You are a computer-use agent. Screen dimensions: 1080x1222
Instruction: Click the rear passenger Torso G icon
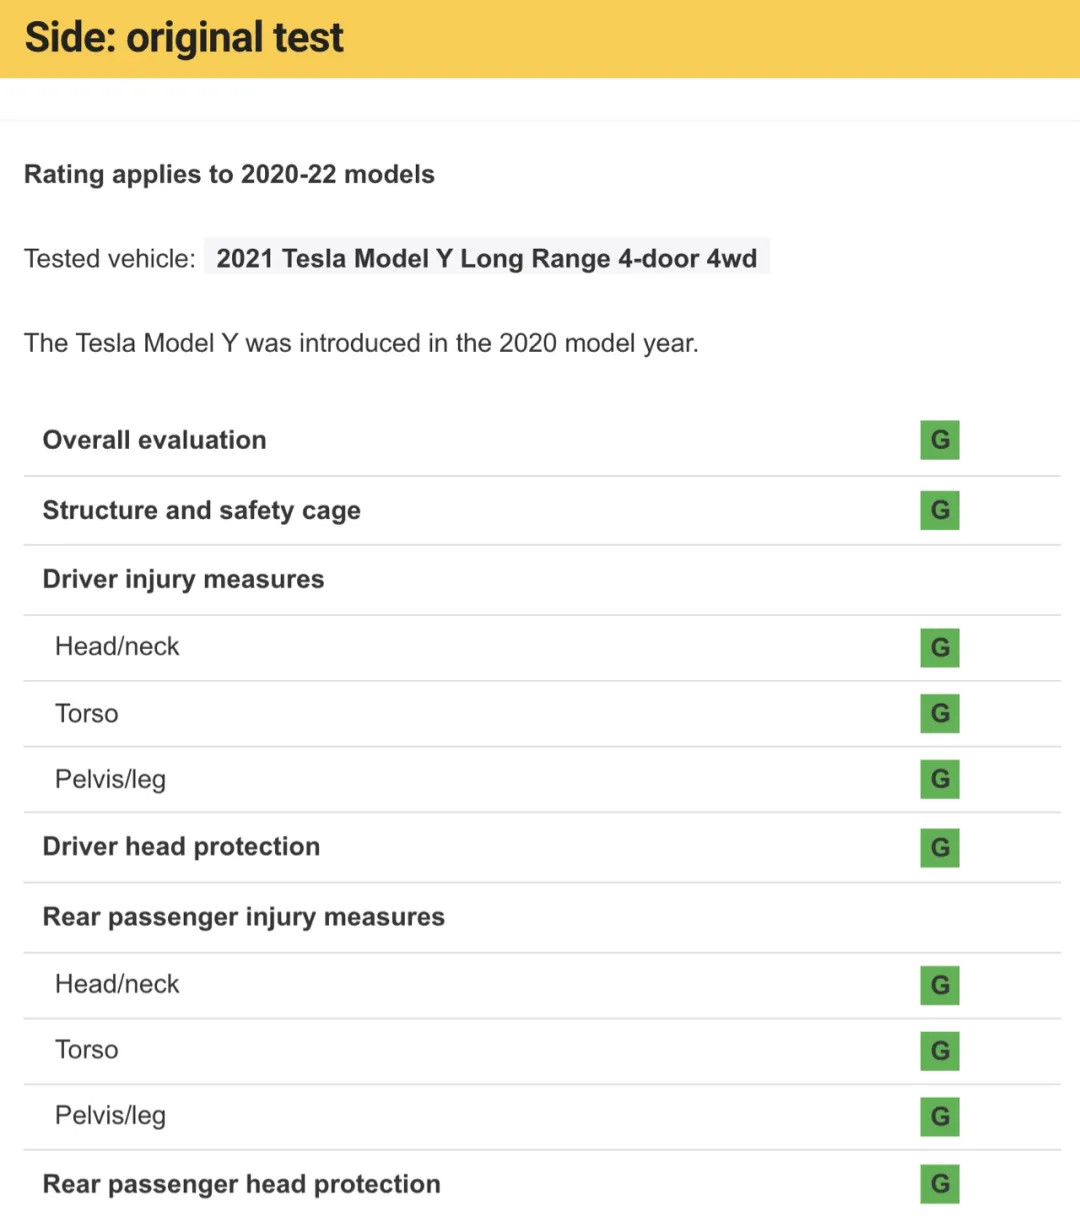click(x=939, y=1051)
